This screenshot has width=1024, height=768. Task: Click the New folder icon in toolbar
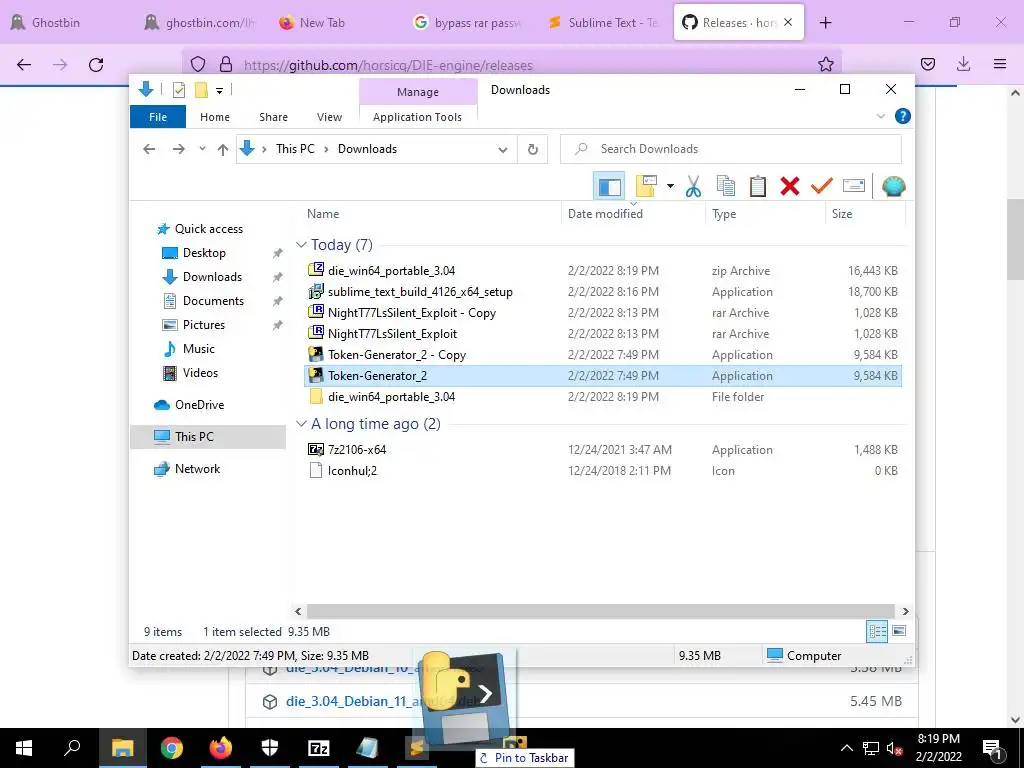click(x=646, y=186)
